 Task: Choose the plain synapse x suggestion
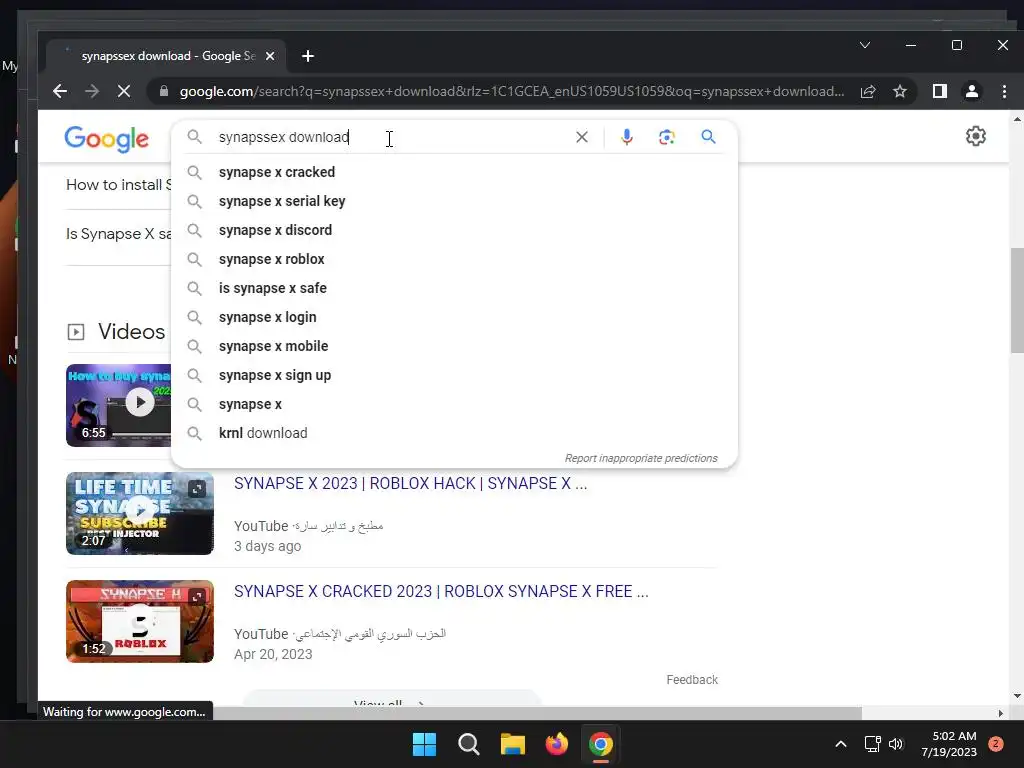pyautogui.click(x=455, y=404)
